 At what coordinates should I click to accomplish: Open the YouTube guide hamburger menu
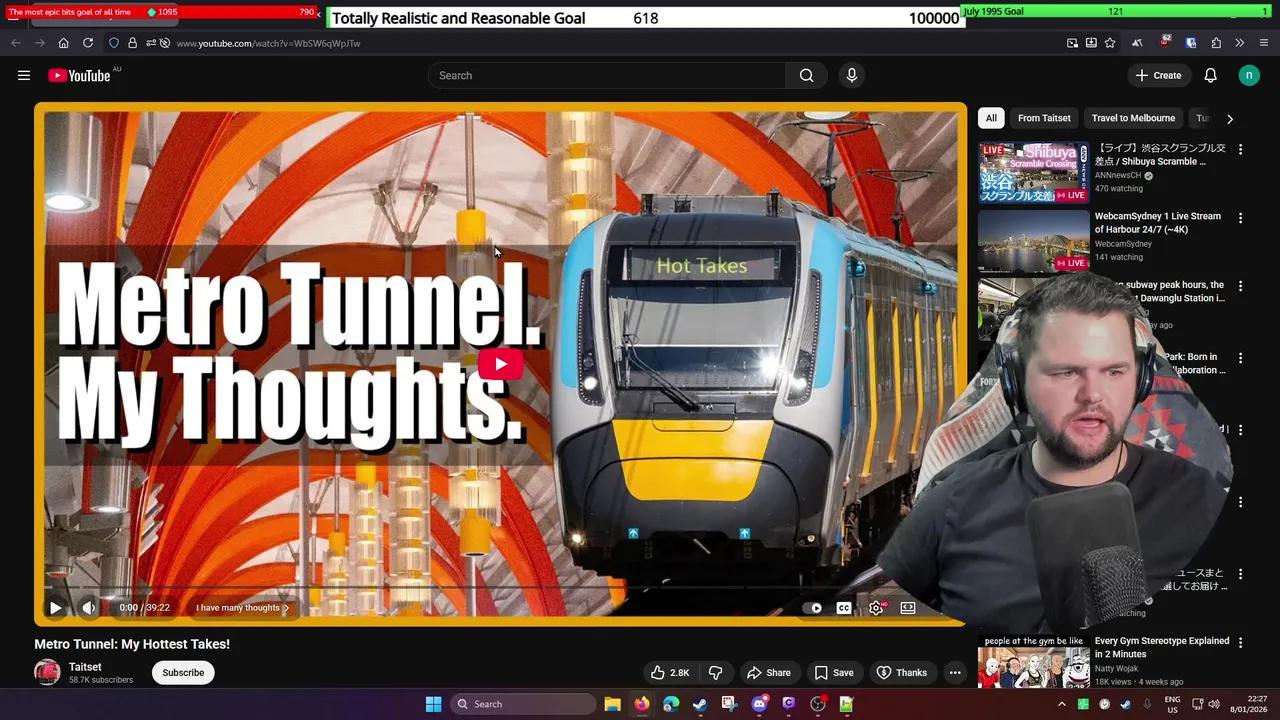pos(24,75)
